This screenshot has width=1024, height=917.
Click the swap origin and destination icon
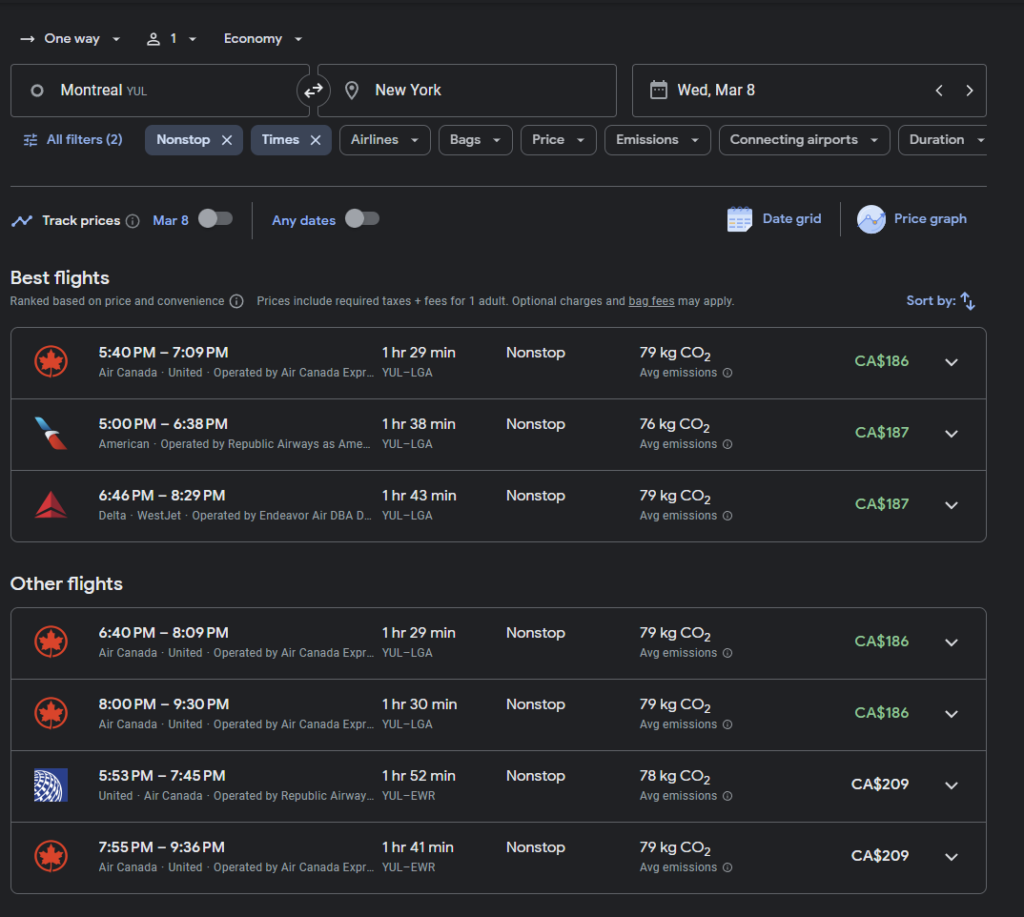pos(313,91)
